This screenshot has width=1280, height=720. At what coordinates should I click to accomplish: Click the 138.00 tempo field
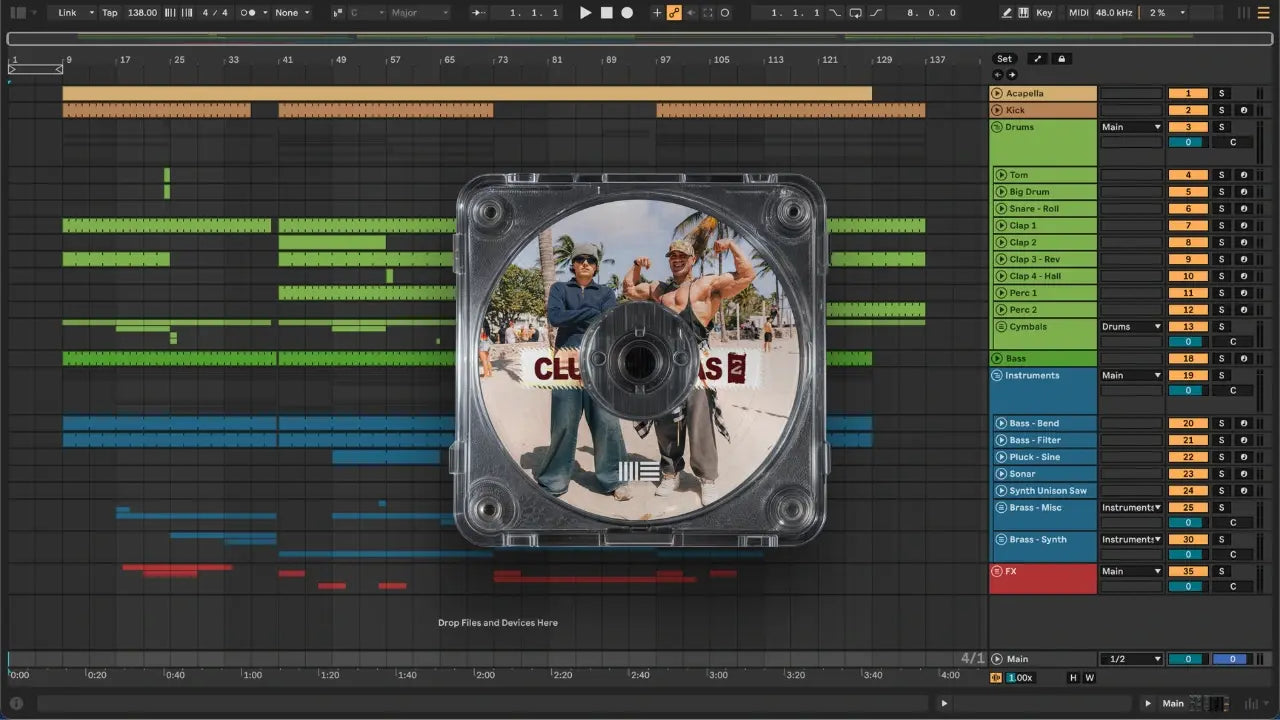[142, 13]
